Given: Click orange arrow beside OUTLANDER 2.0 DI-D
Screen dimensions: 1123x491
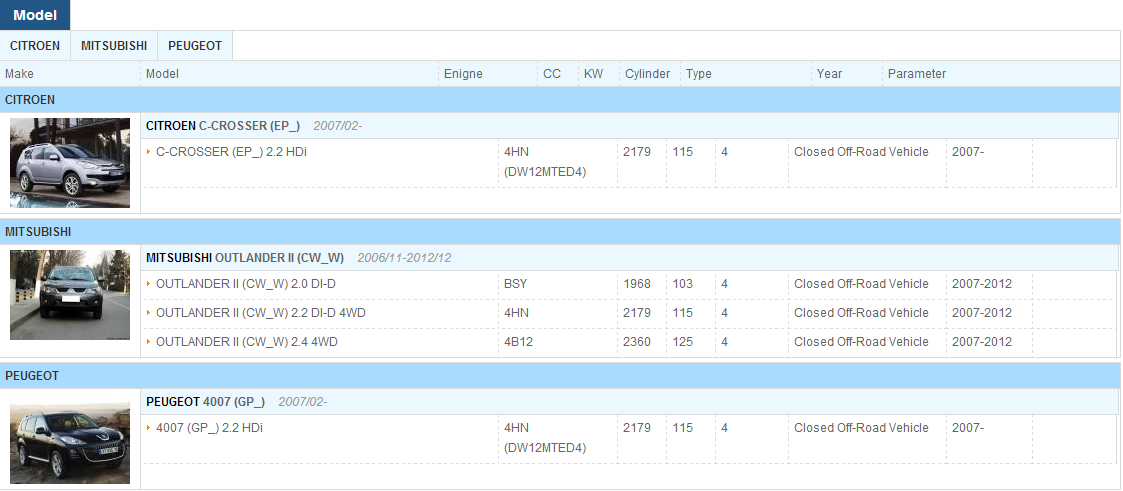Looking at the screenshot, I should [x=149, y=284].
